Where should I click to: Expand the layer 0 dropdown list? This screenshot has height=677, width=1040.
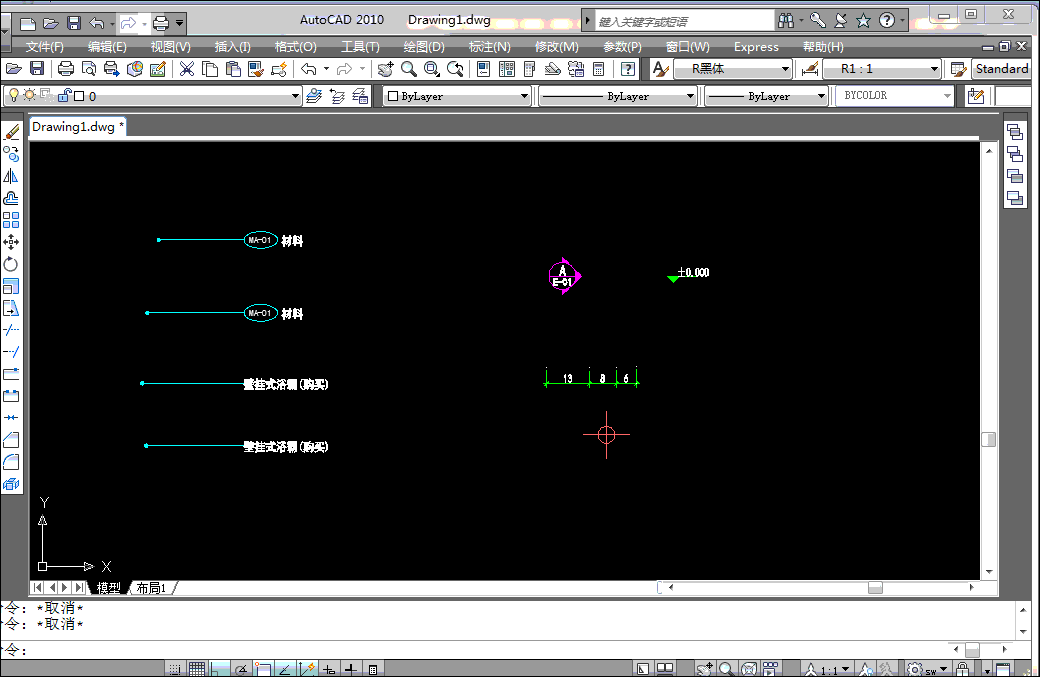[x=295, y=96]
